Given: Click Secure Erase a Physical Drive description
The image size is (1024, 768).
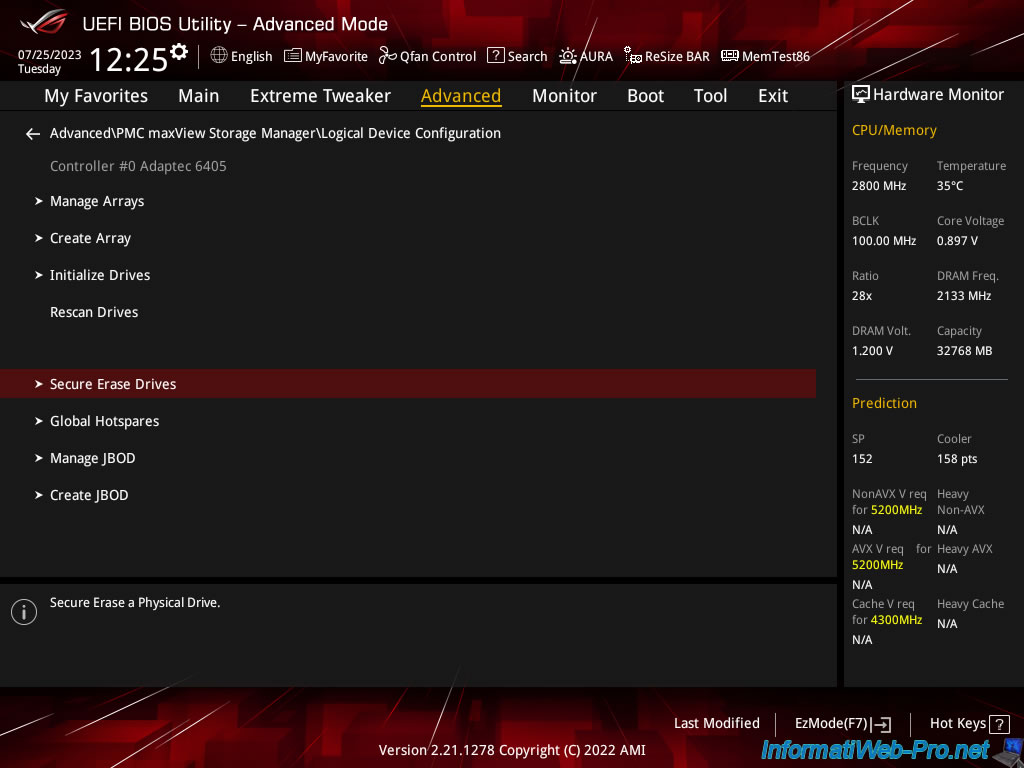Looking at the screenshot, I should pyautogui.click(x=135, y=603).
